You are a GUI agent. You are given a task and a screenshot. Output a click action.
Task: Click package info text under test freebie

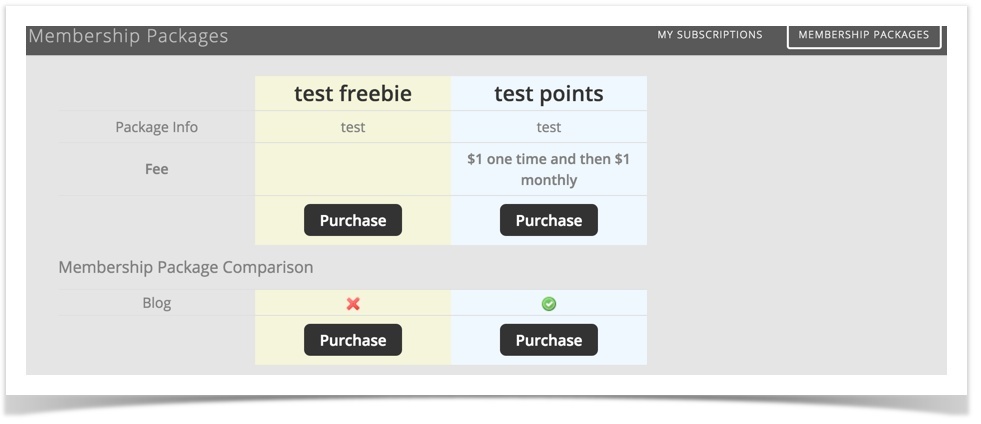[353, 127]
